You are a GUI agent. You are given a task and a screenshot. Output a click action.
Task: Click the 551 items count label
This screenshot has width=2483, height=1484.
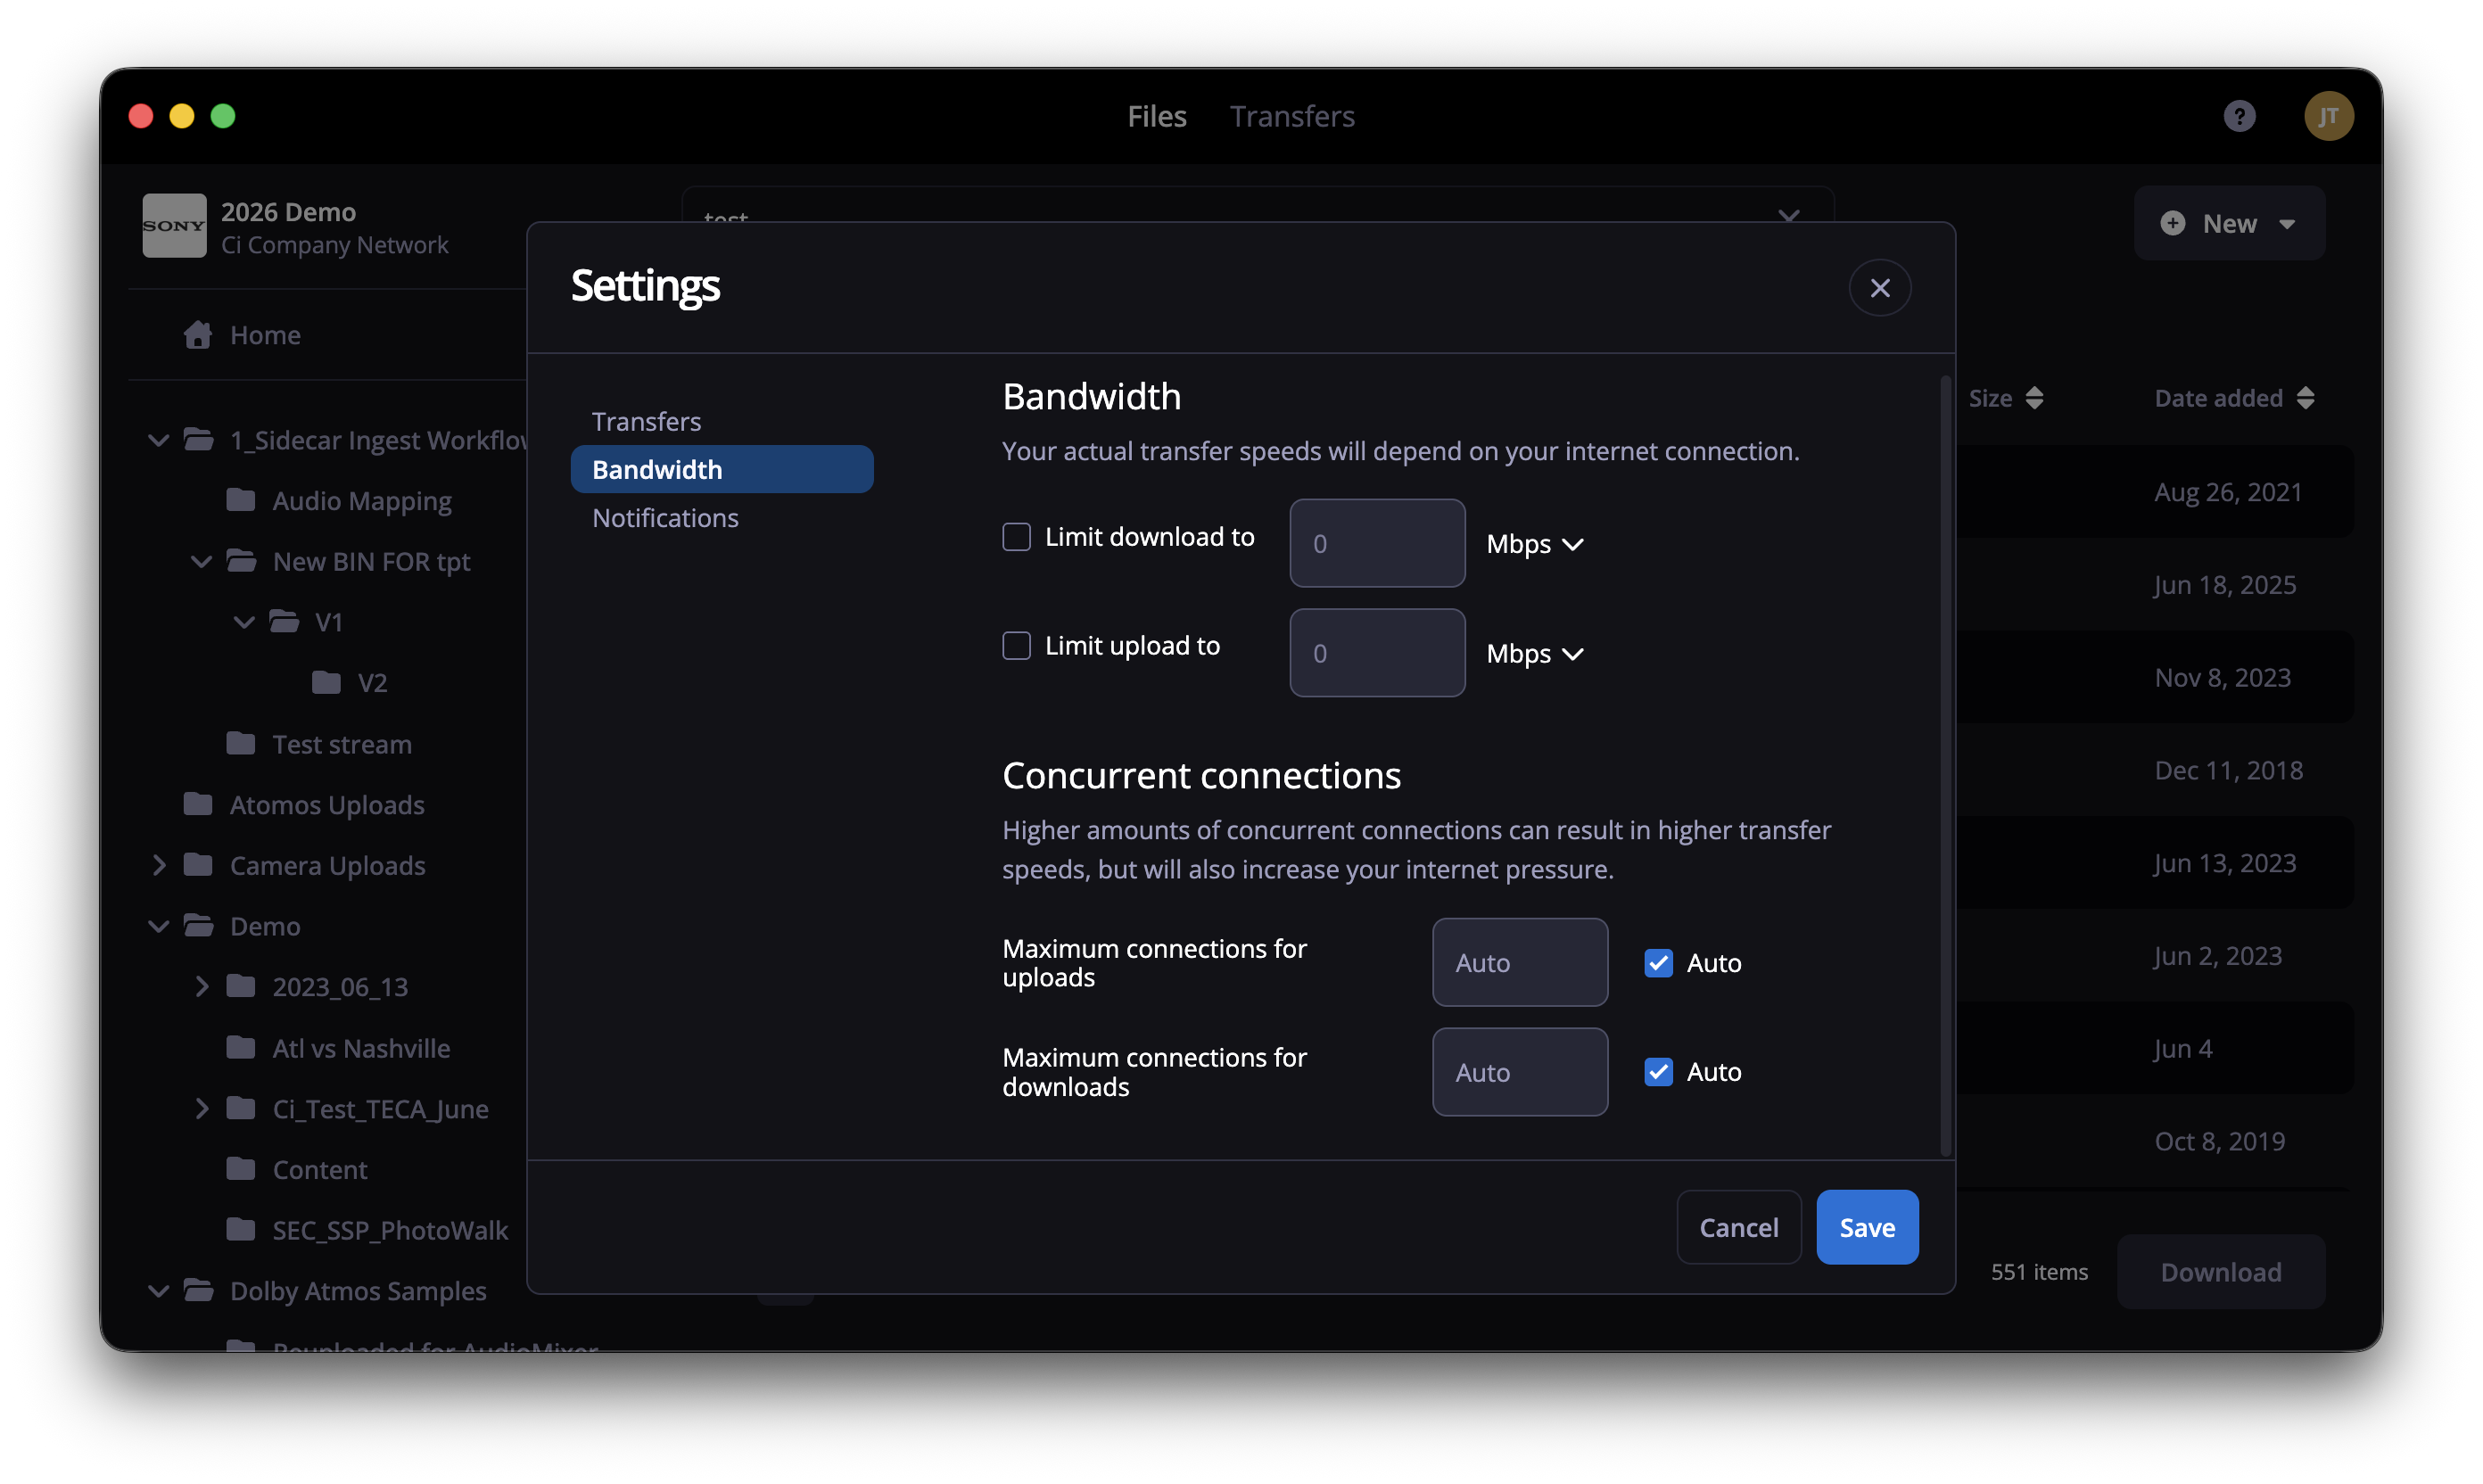click(2039, 1271)
